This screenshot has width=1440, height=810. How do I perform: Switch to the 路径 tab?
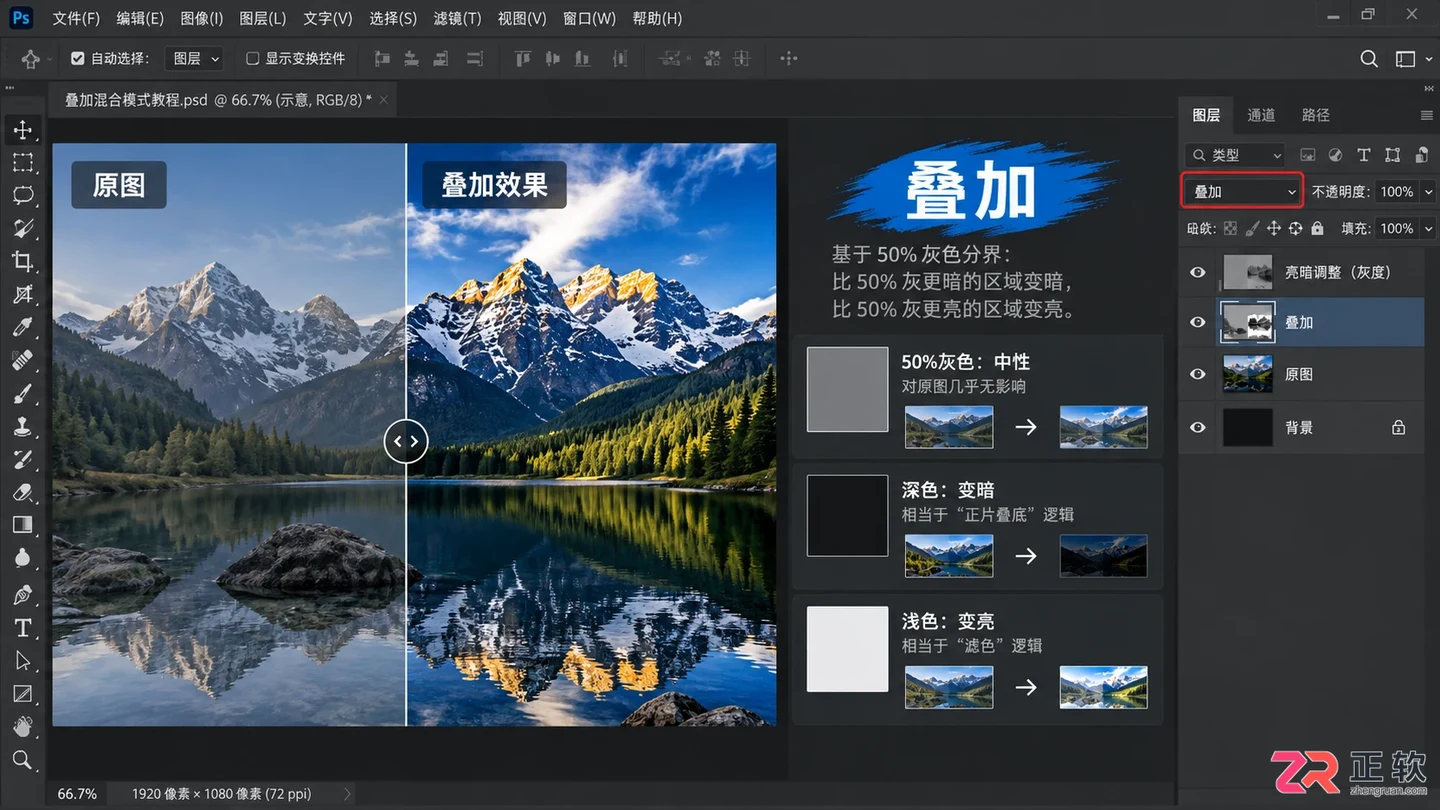point(1316,115)
